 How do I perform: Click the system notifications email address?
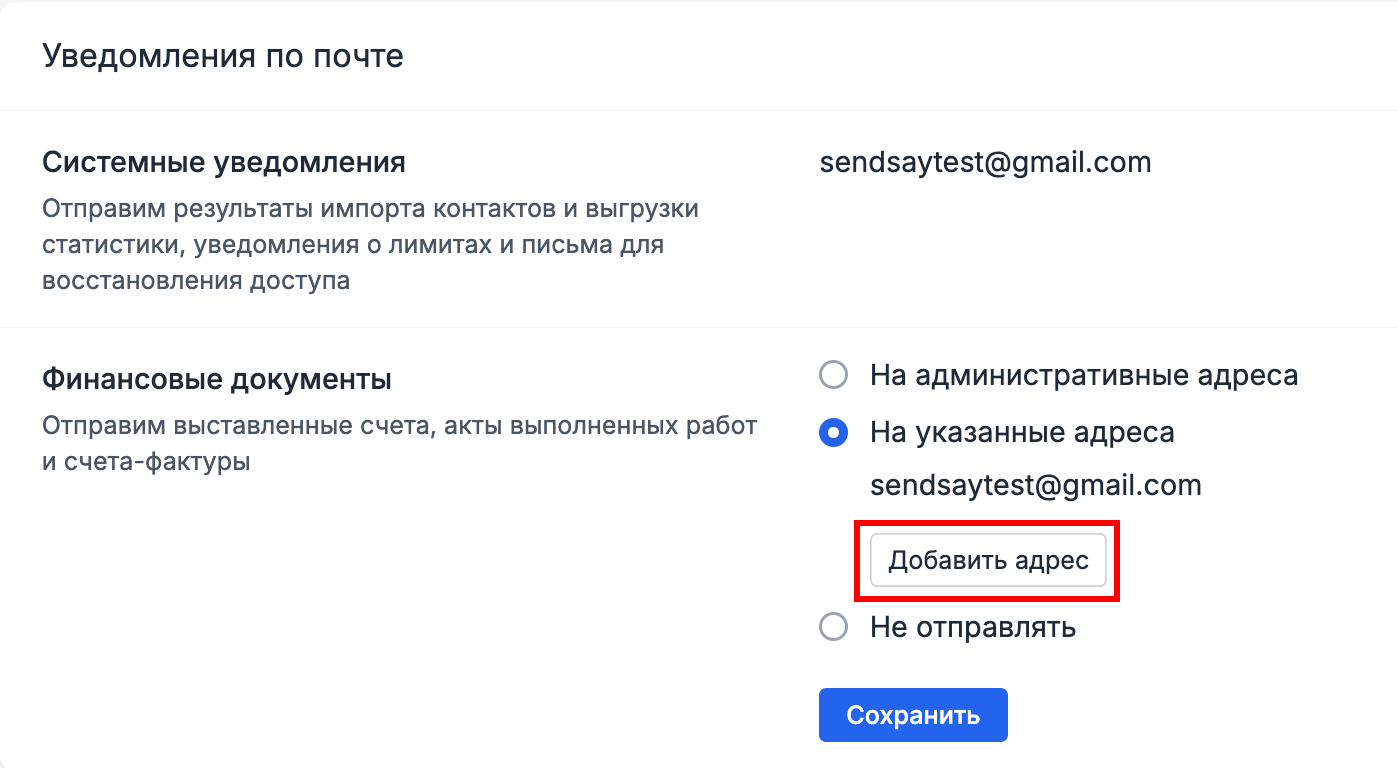[986, 161]
